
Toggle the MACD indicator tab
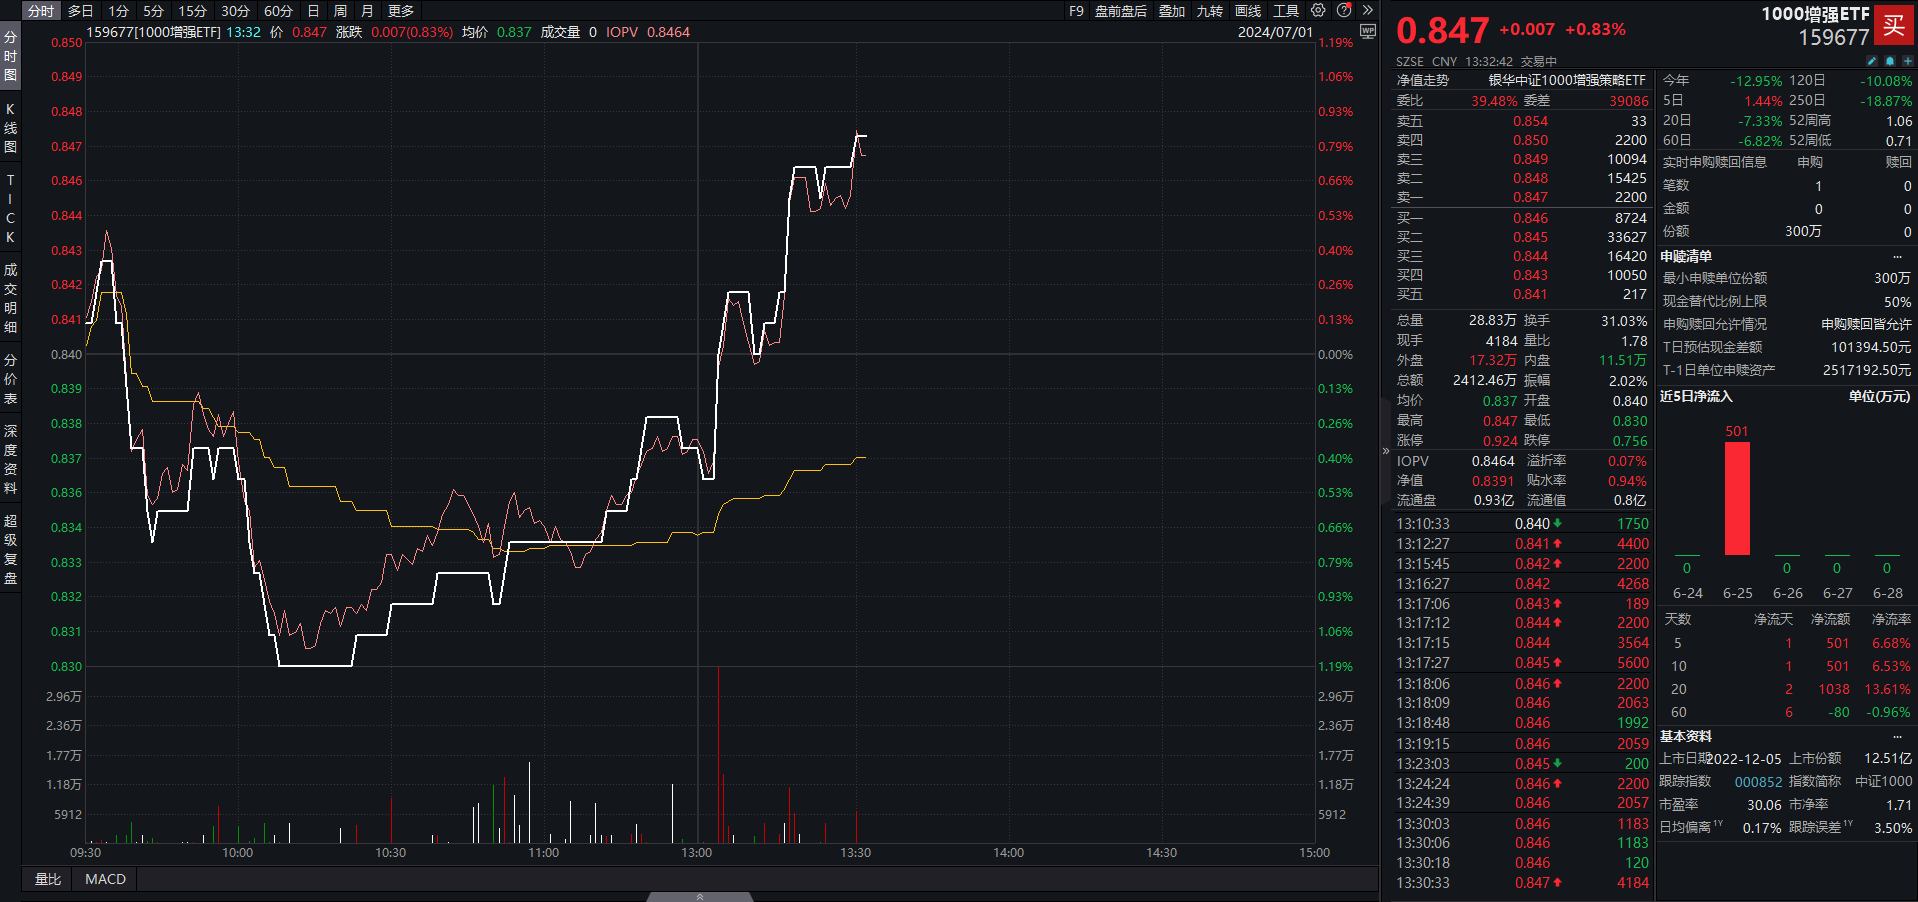click(105, 879)
